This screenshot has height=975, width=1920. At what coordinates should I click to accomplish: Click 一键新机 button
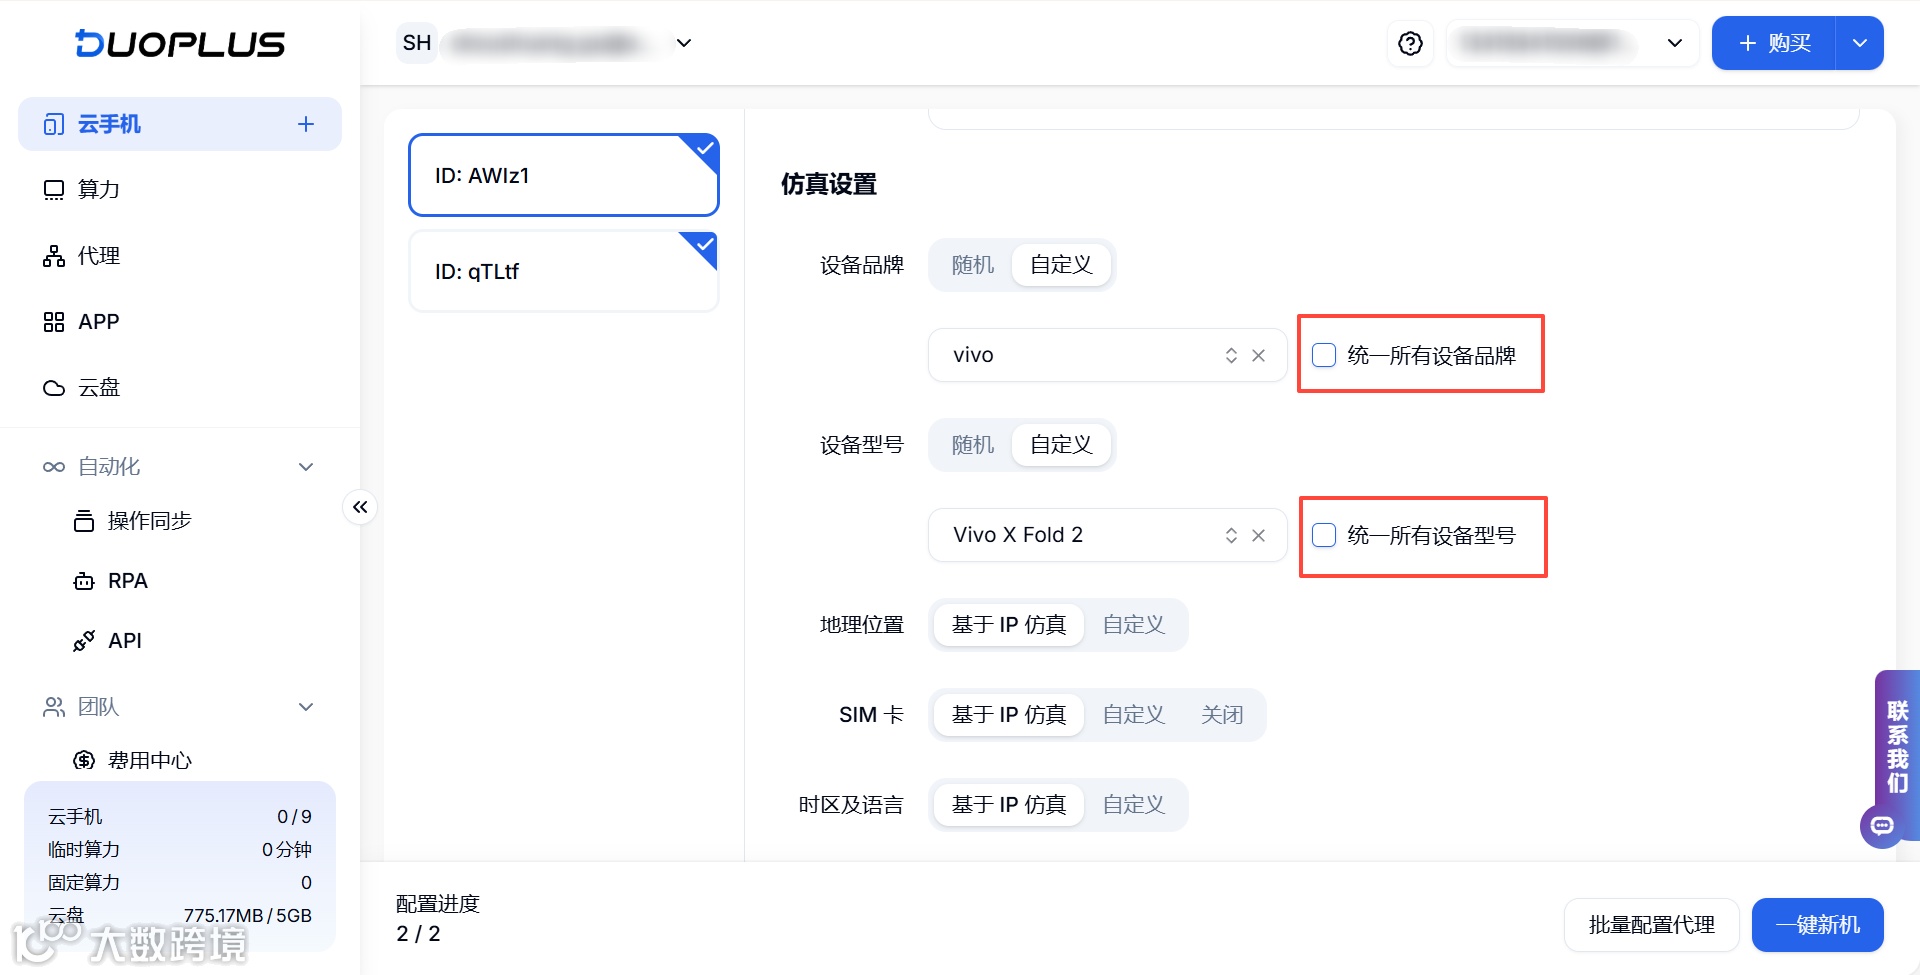[1818, 925]
